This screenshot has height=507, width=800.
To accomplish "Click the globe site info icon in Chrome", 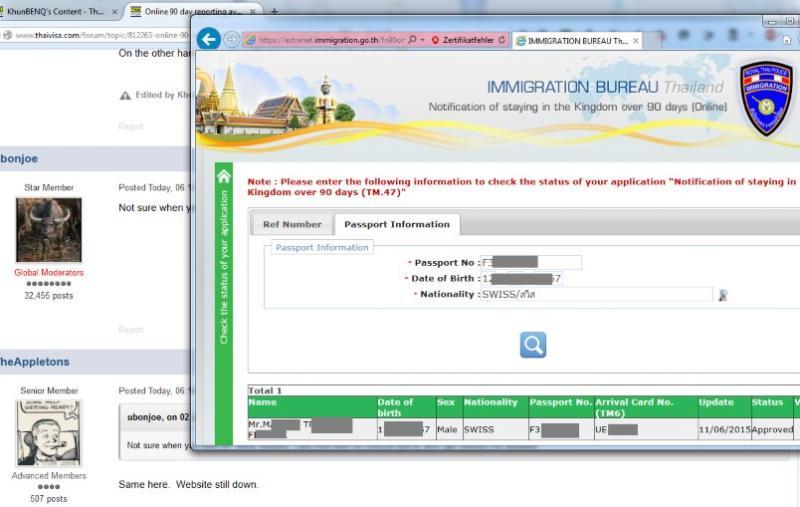I will coord(7,35).
